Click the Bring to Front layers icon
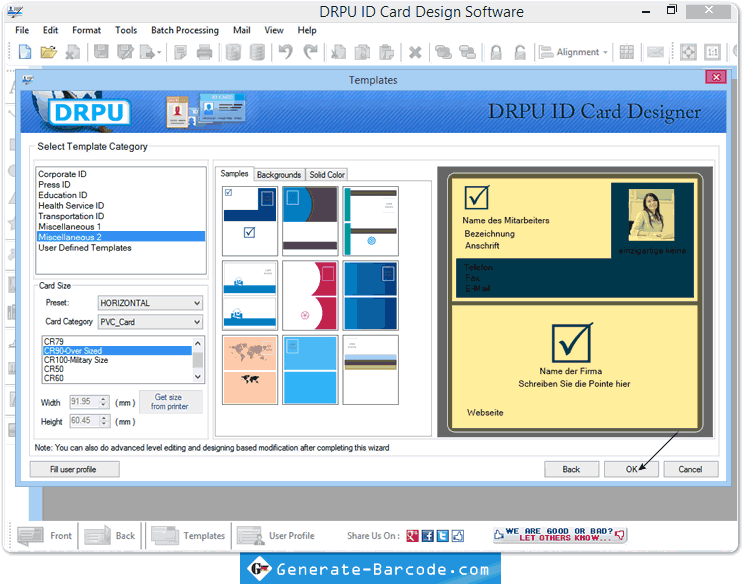The width and height of the screenshot is (744, 584). 443,52
